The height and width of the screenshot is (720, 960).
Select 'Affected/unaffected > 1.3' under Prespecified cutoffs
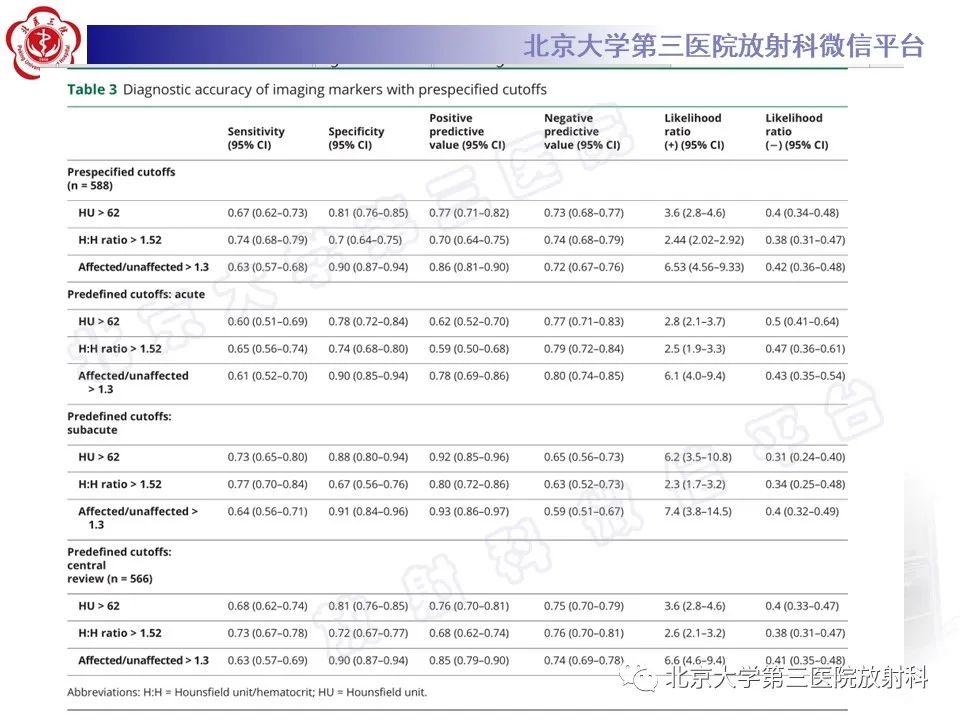[143, 267]
